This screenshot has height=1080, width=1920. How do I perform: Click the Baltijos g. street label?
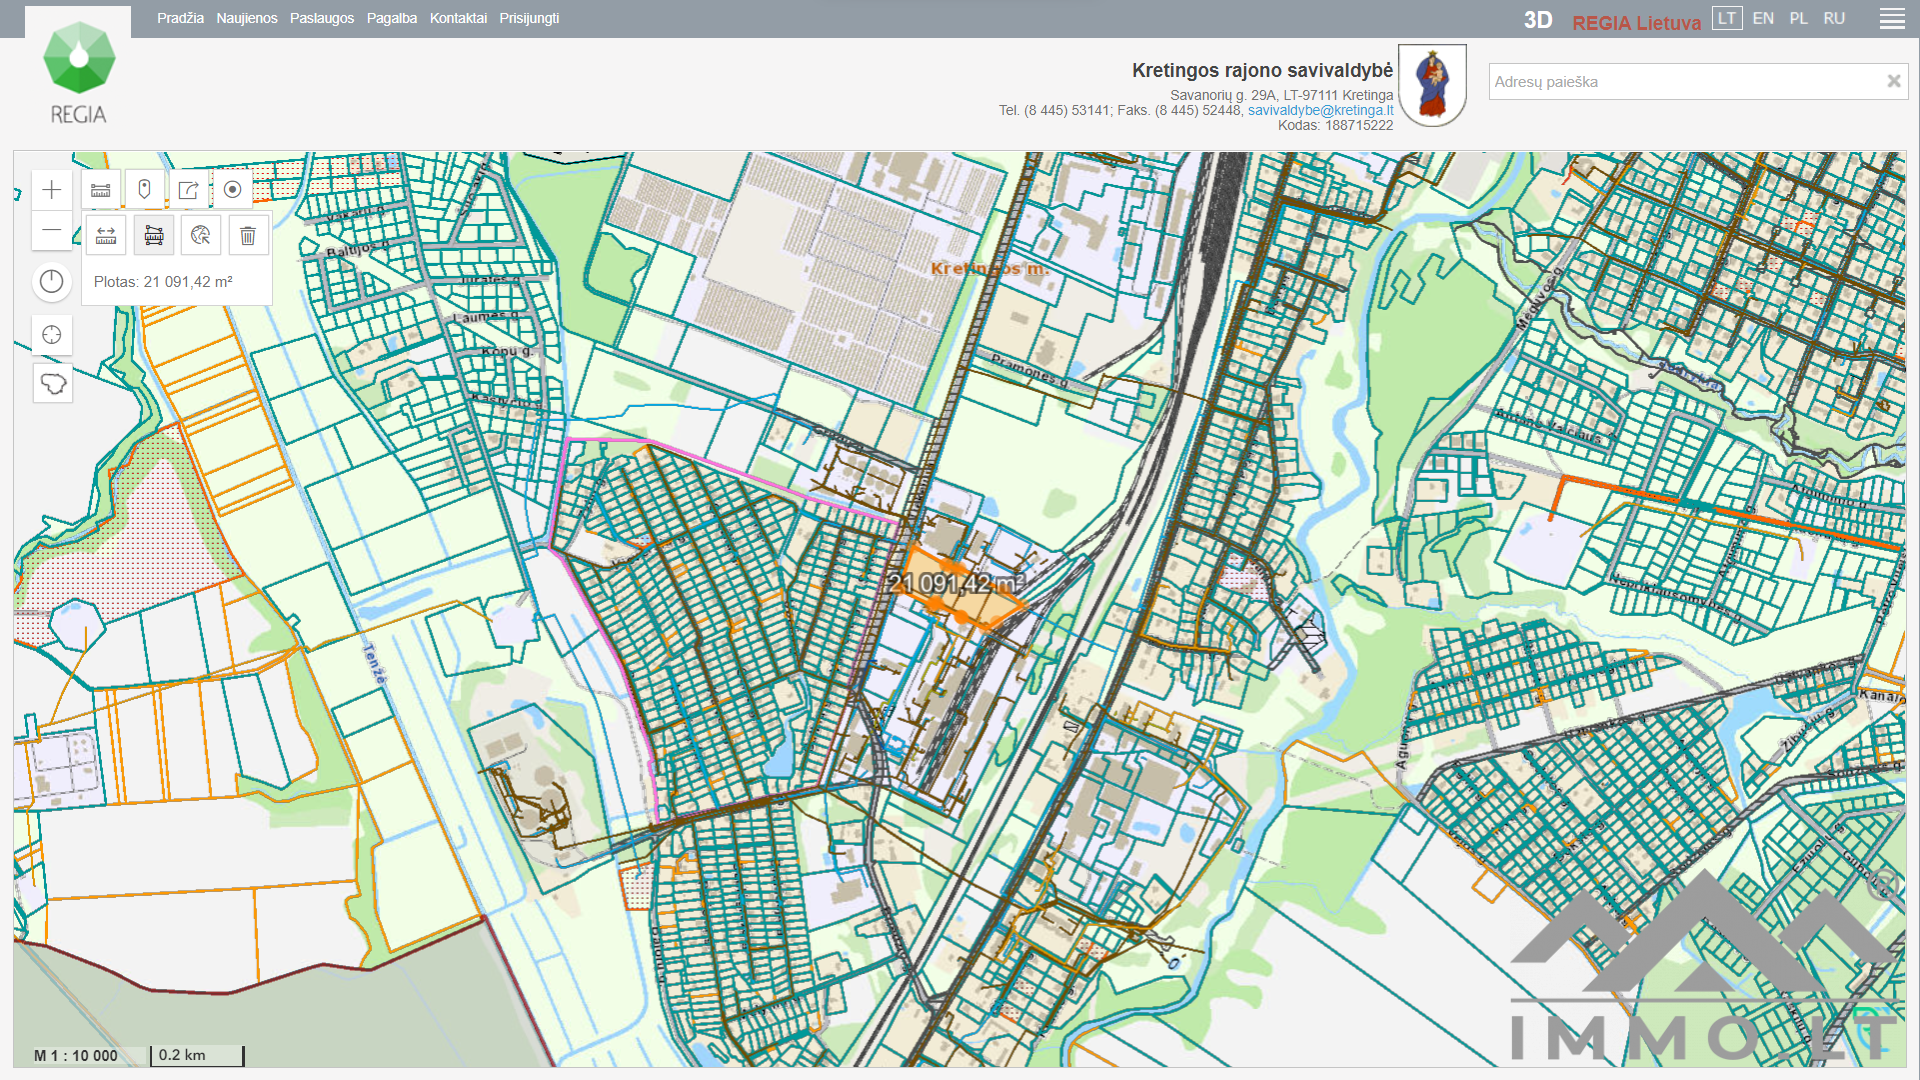pos(358,249)
